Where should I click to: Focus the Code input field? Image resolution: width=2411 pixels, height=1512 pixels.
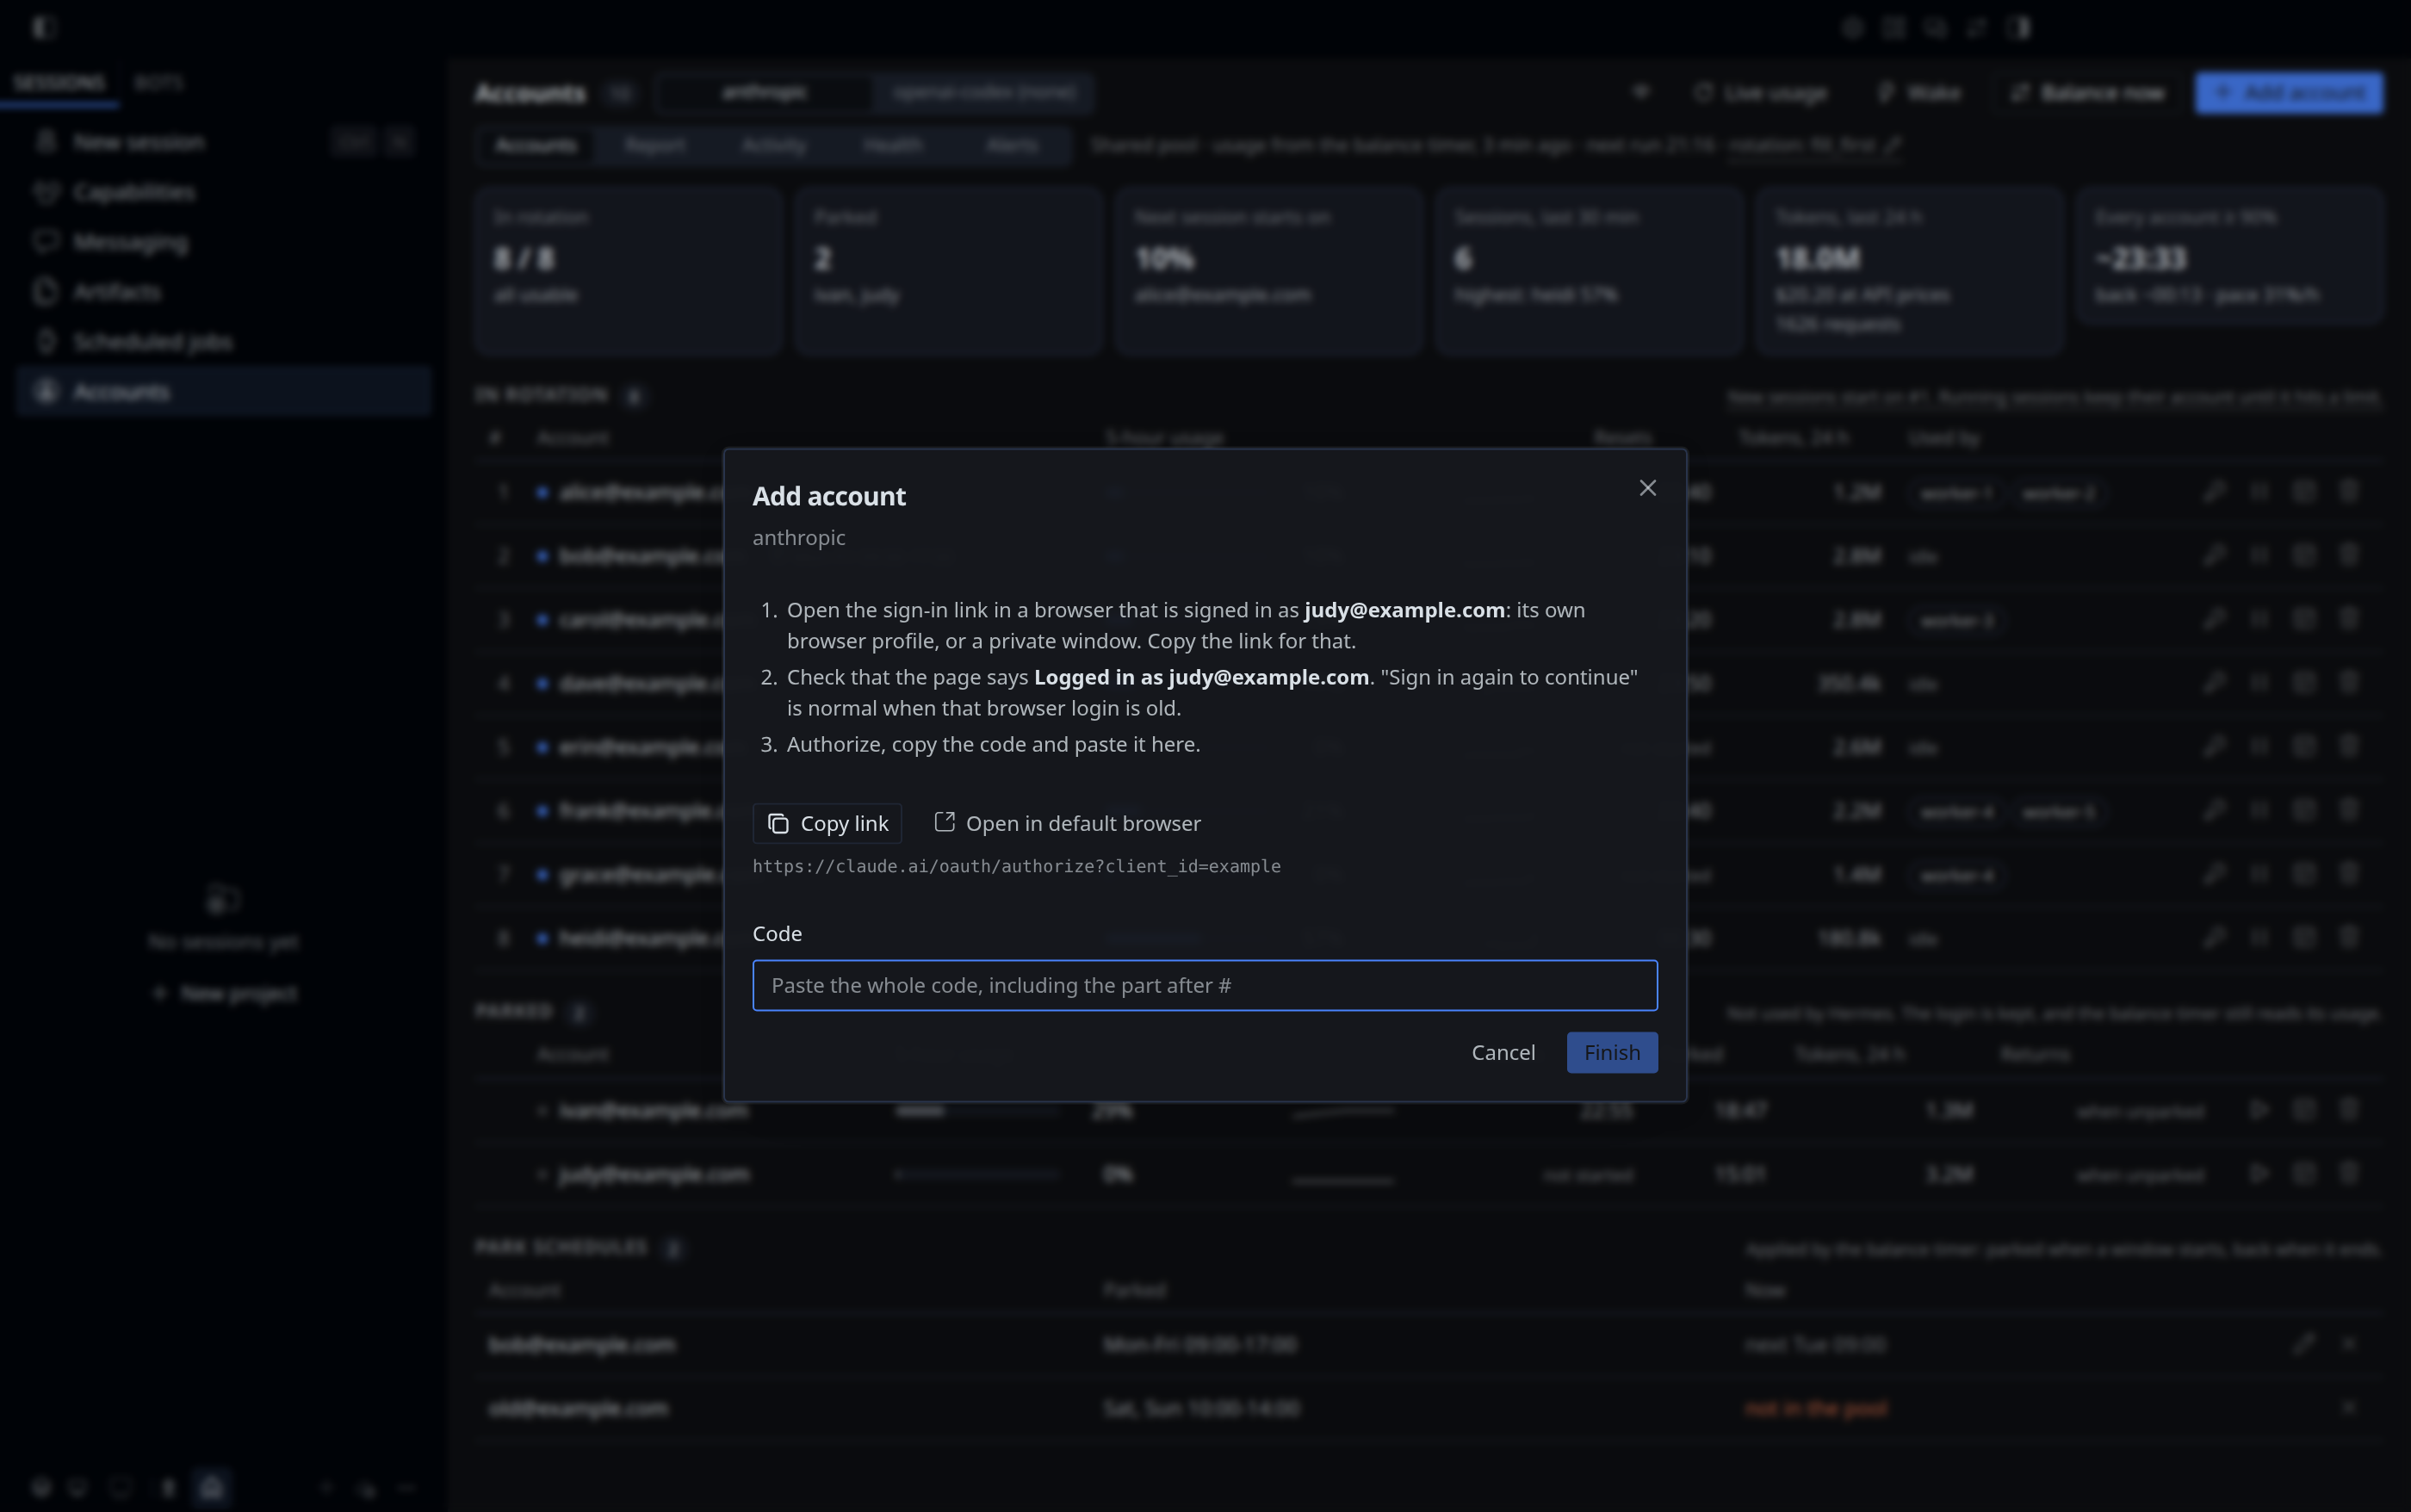[x=1205, y=985]
